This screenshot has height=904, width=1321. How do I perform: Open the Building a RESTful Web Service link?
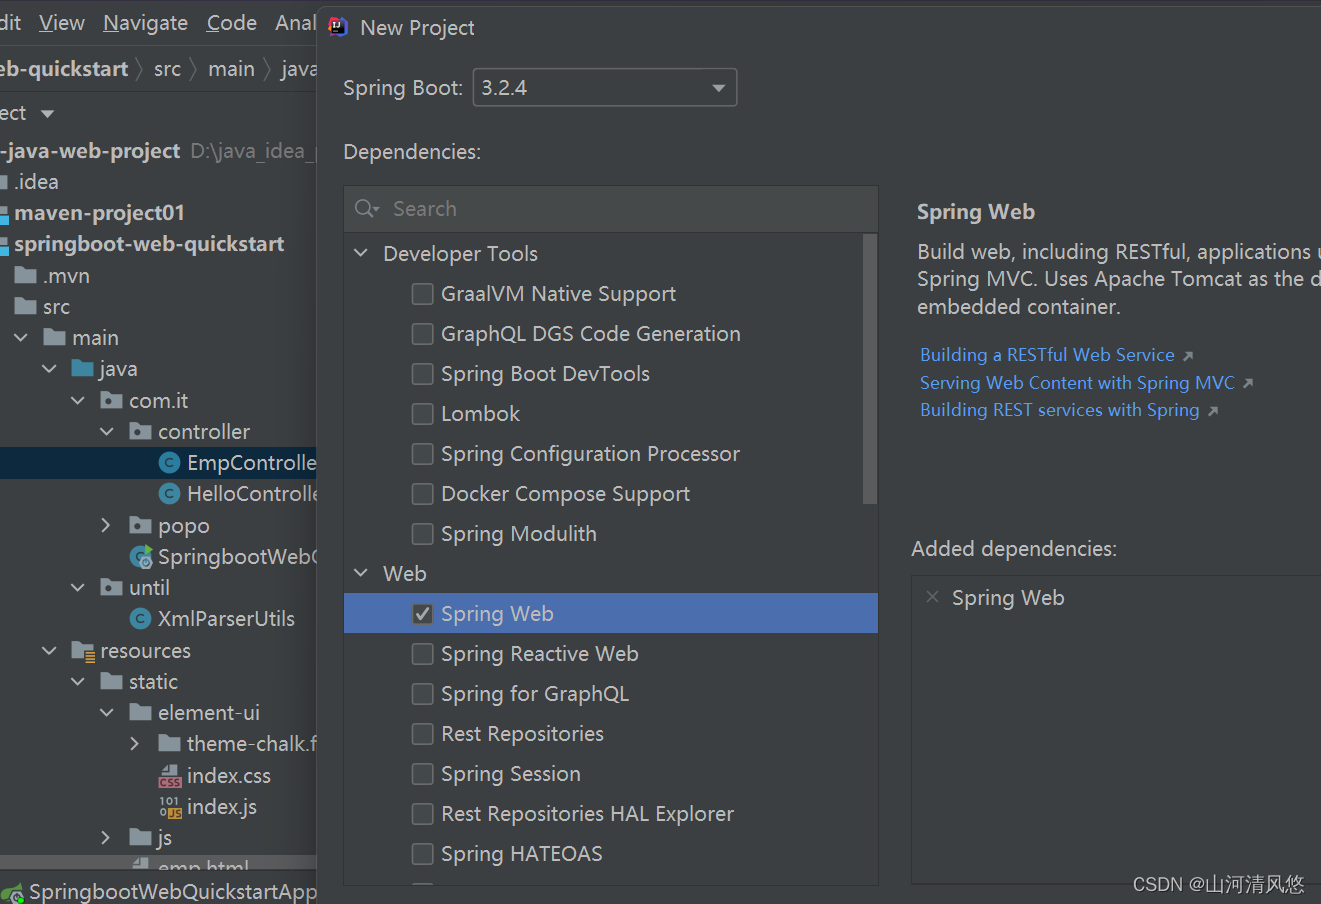(x=1047, y=355)
